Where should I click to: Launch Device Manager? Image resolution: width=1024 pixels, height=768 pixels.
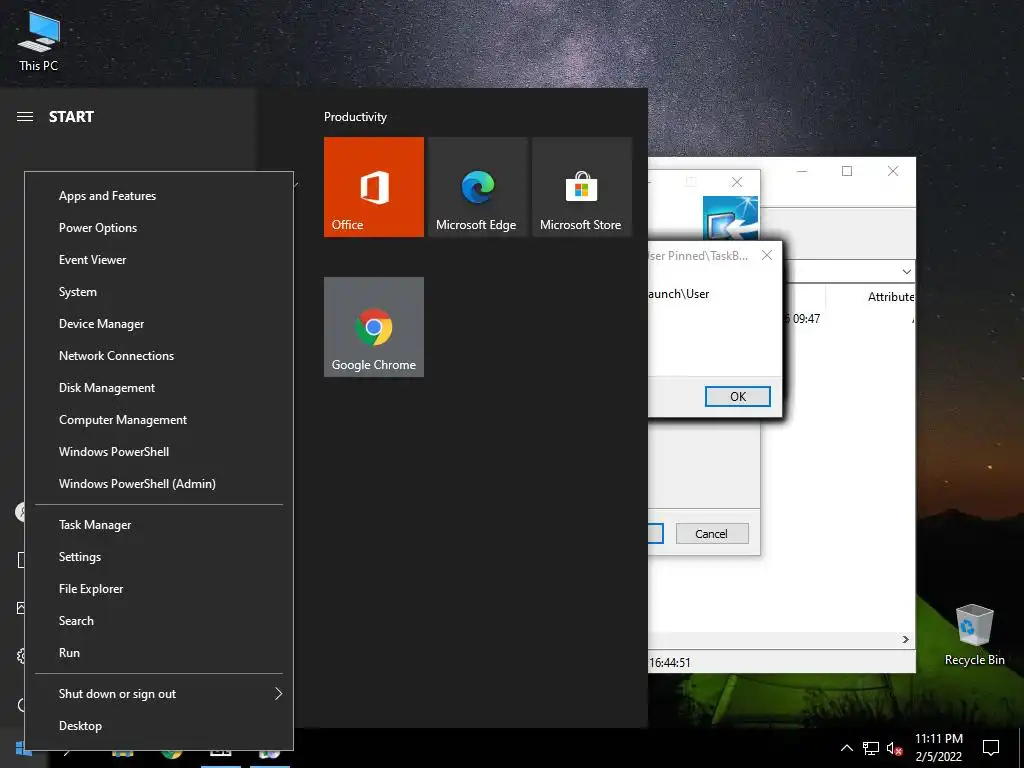(x=159, y=324)
